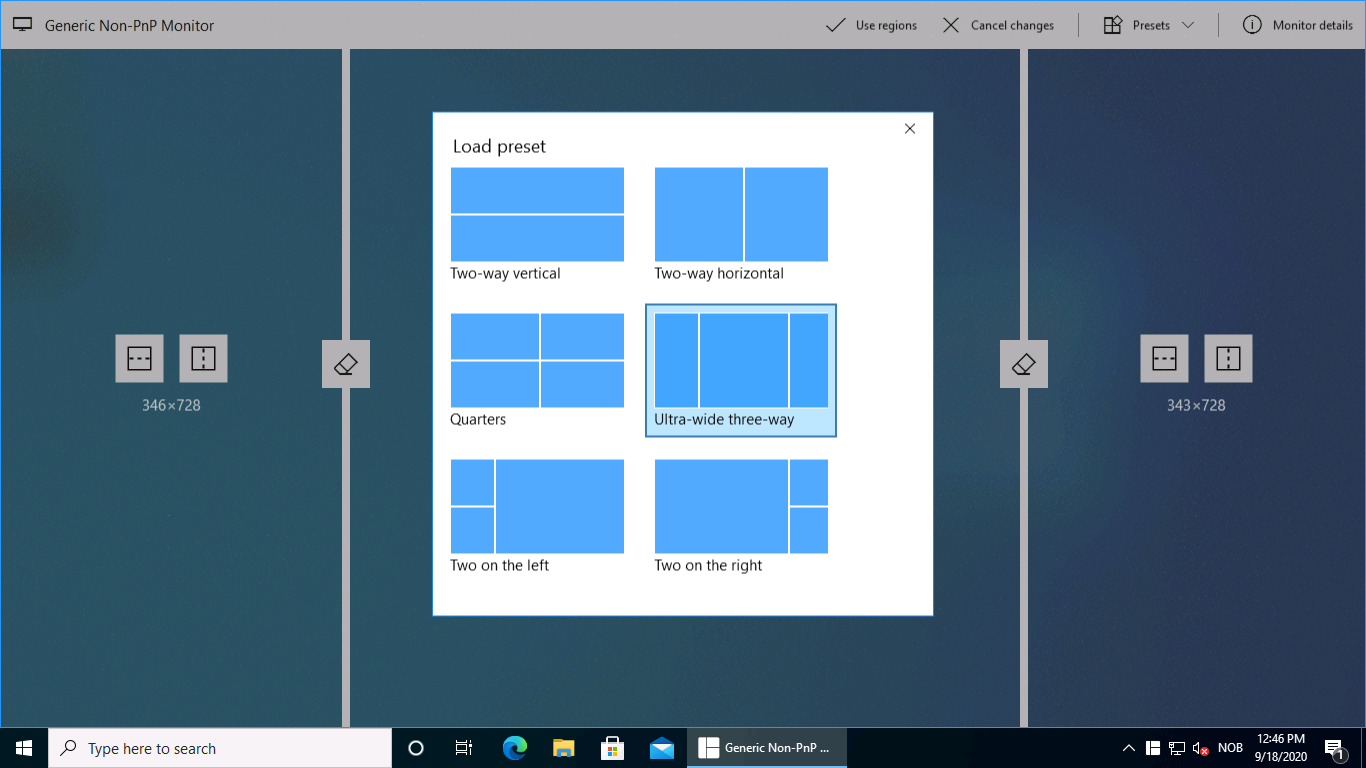Pick the Two on the left preset
1366x768 pixels.
point(537,506)
